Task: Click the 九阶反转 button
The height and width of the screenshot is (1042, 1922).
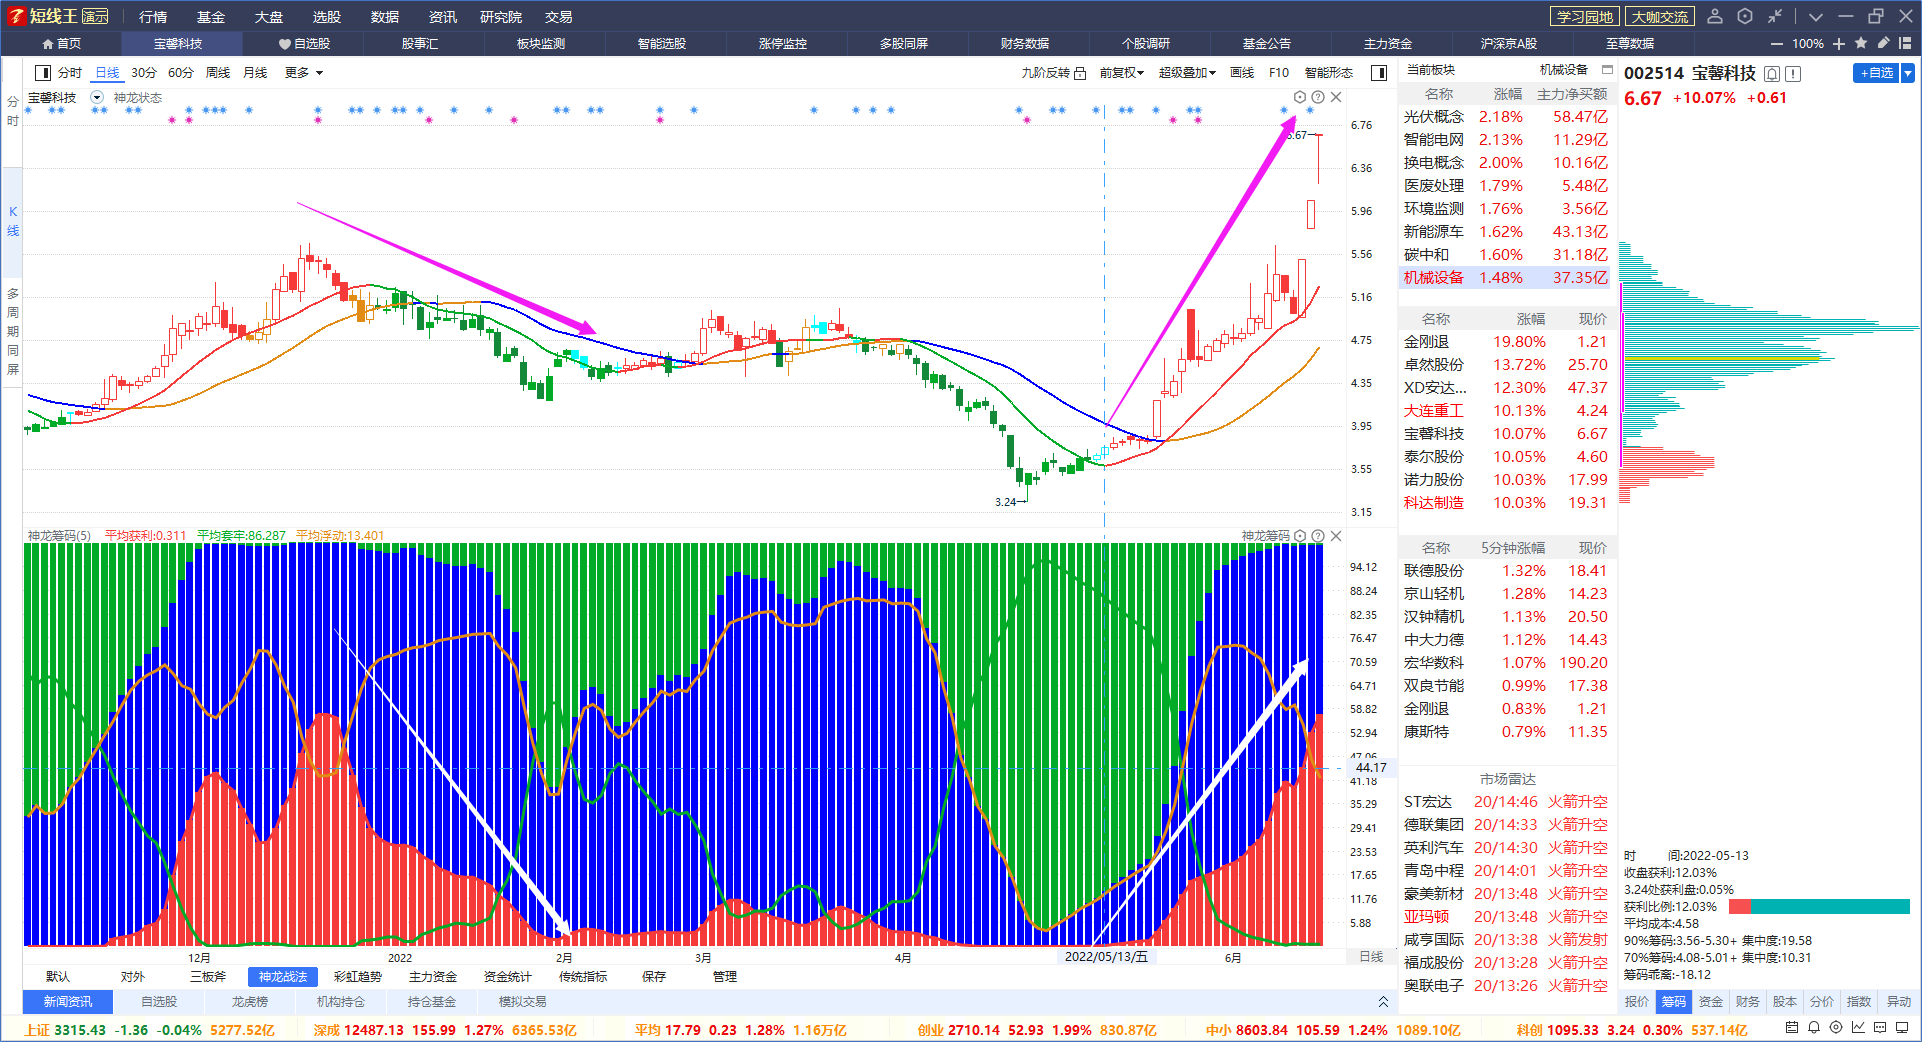Action: (x=1046, y=73)
